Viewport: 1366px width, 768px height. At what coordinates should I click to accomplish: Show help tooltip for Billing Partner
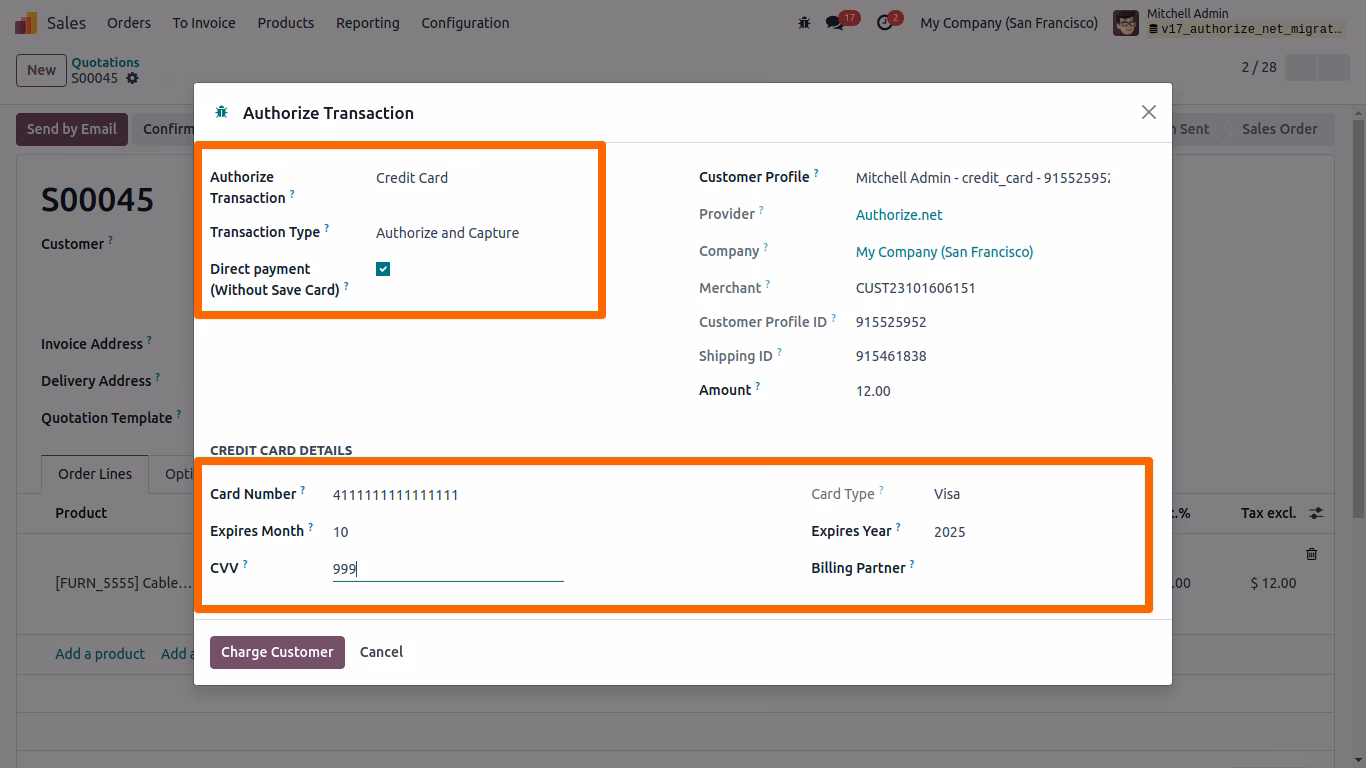click(x=912, y=564)
